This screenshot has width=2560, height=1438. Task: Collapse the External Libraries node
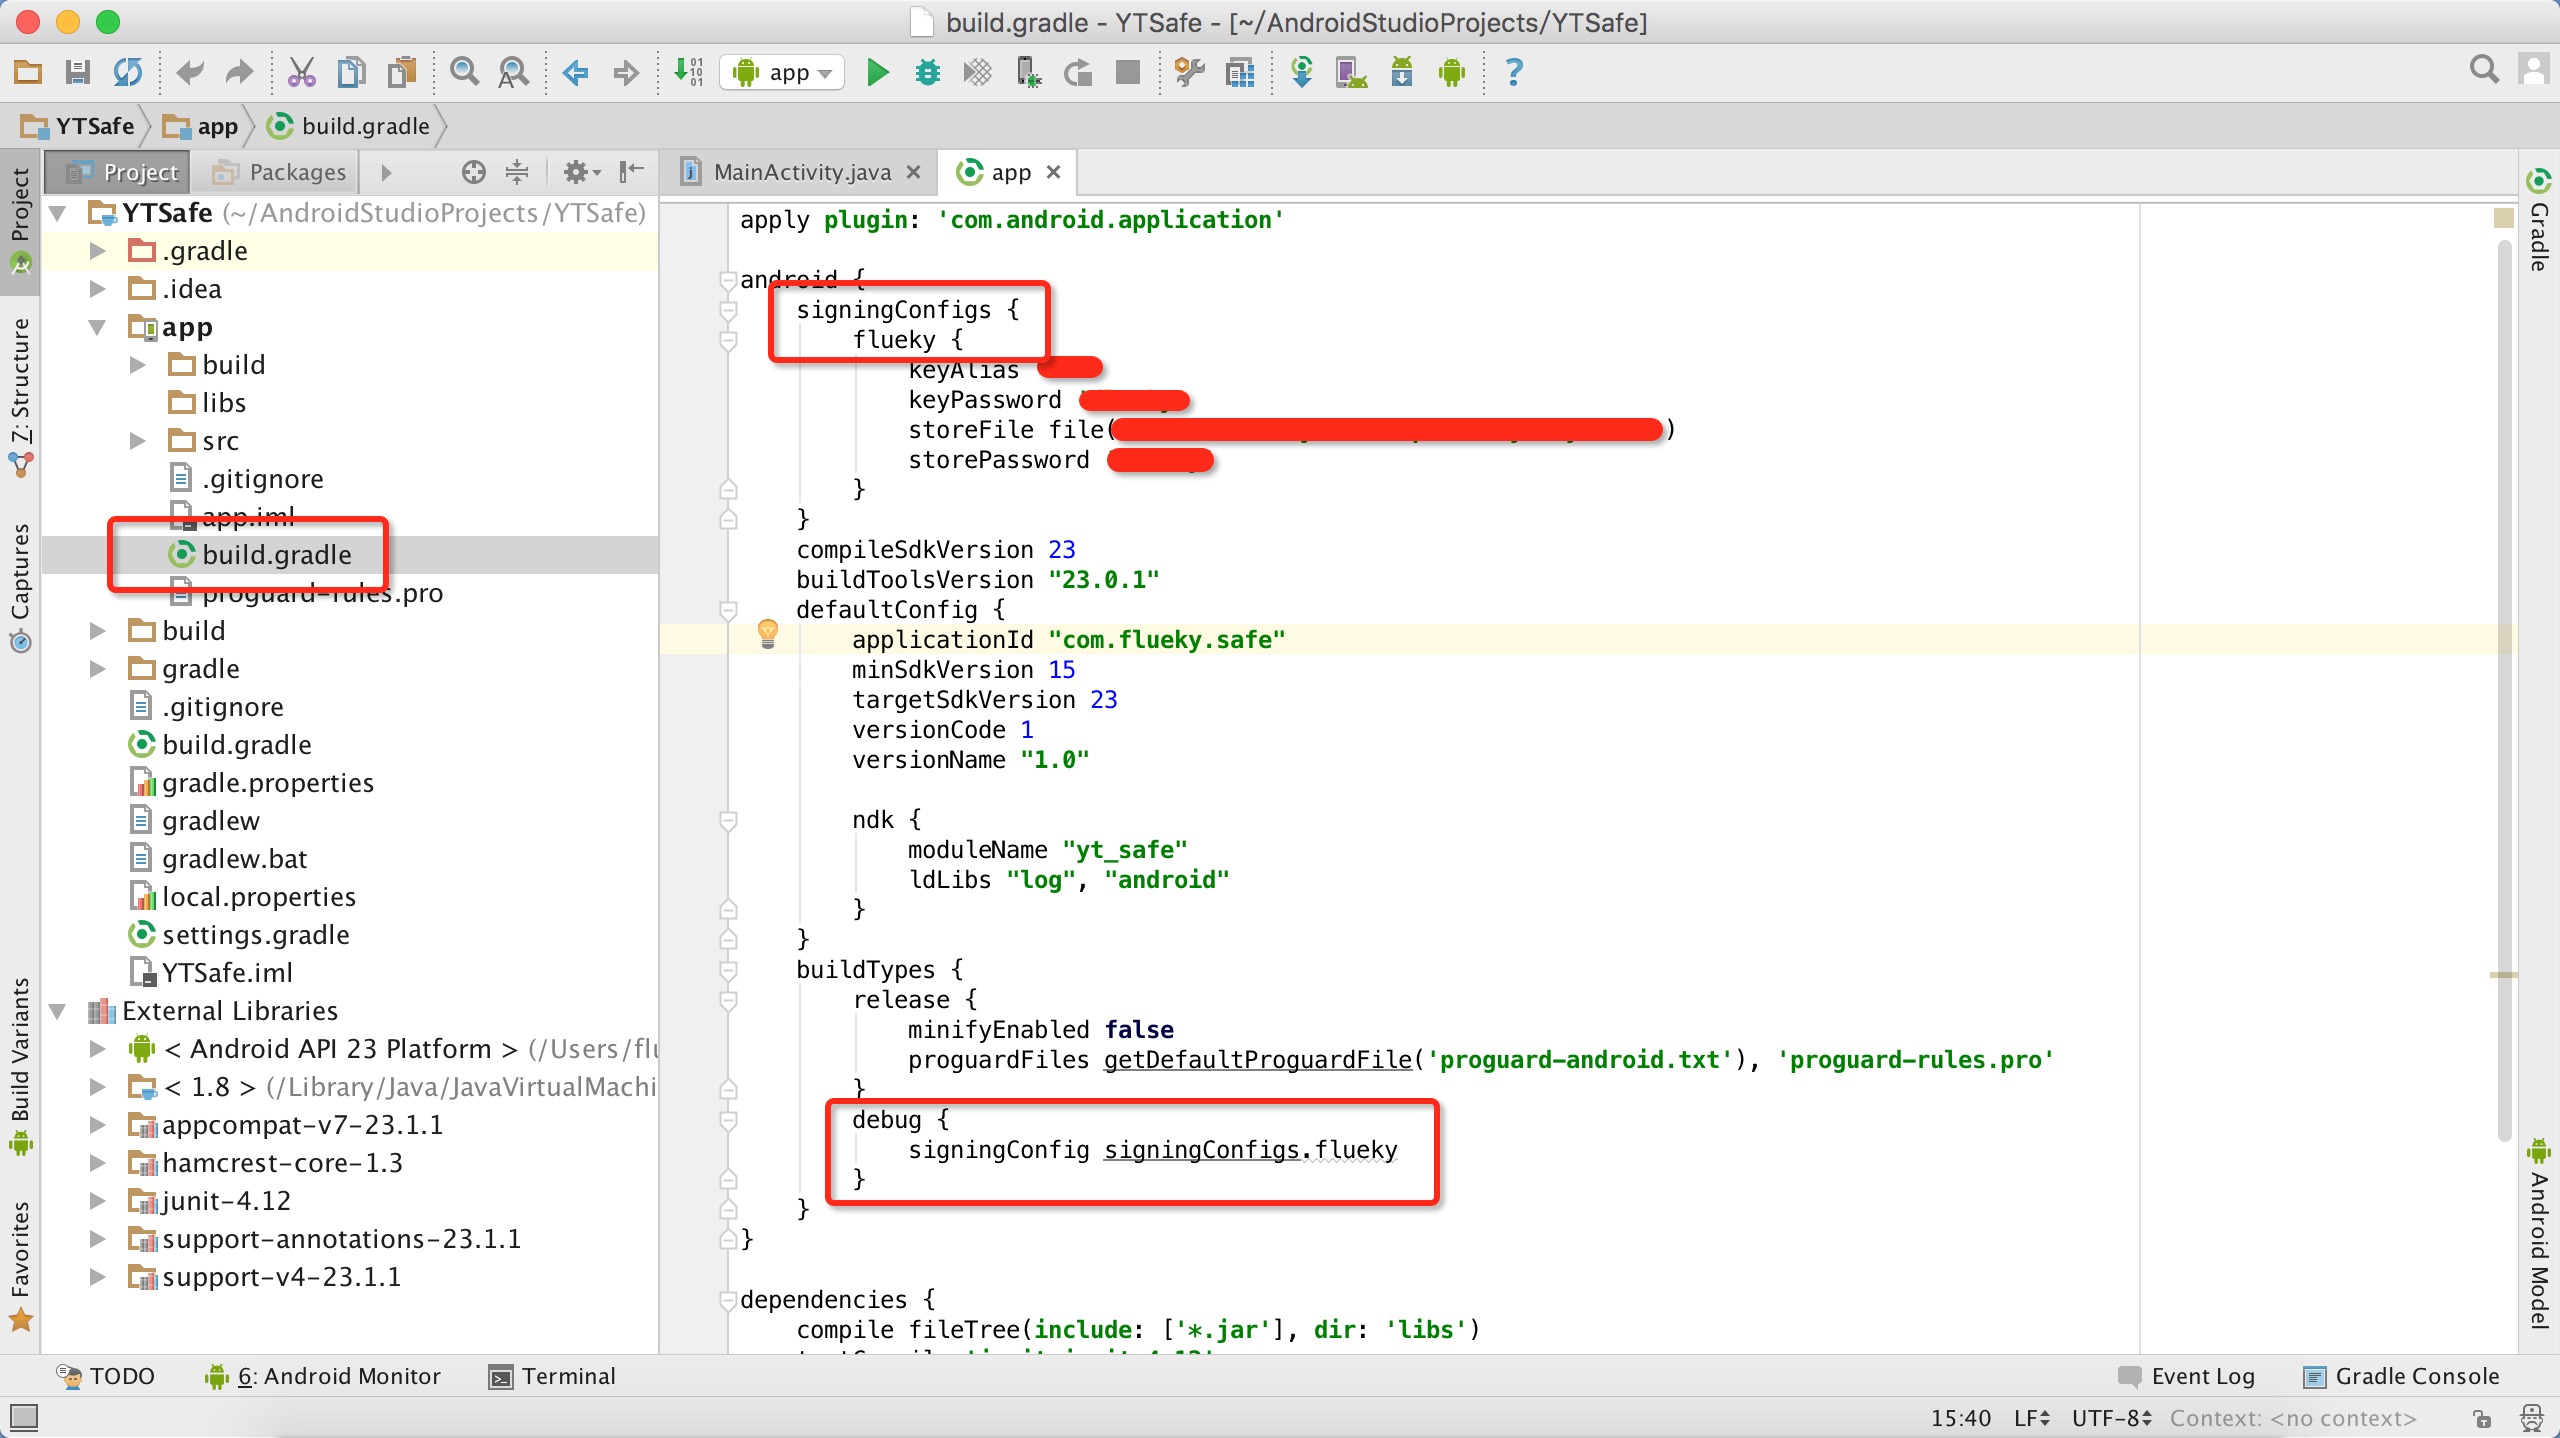tap(58, 1011)
